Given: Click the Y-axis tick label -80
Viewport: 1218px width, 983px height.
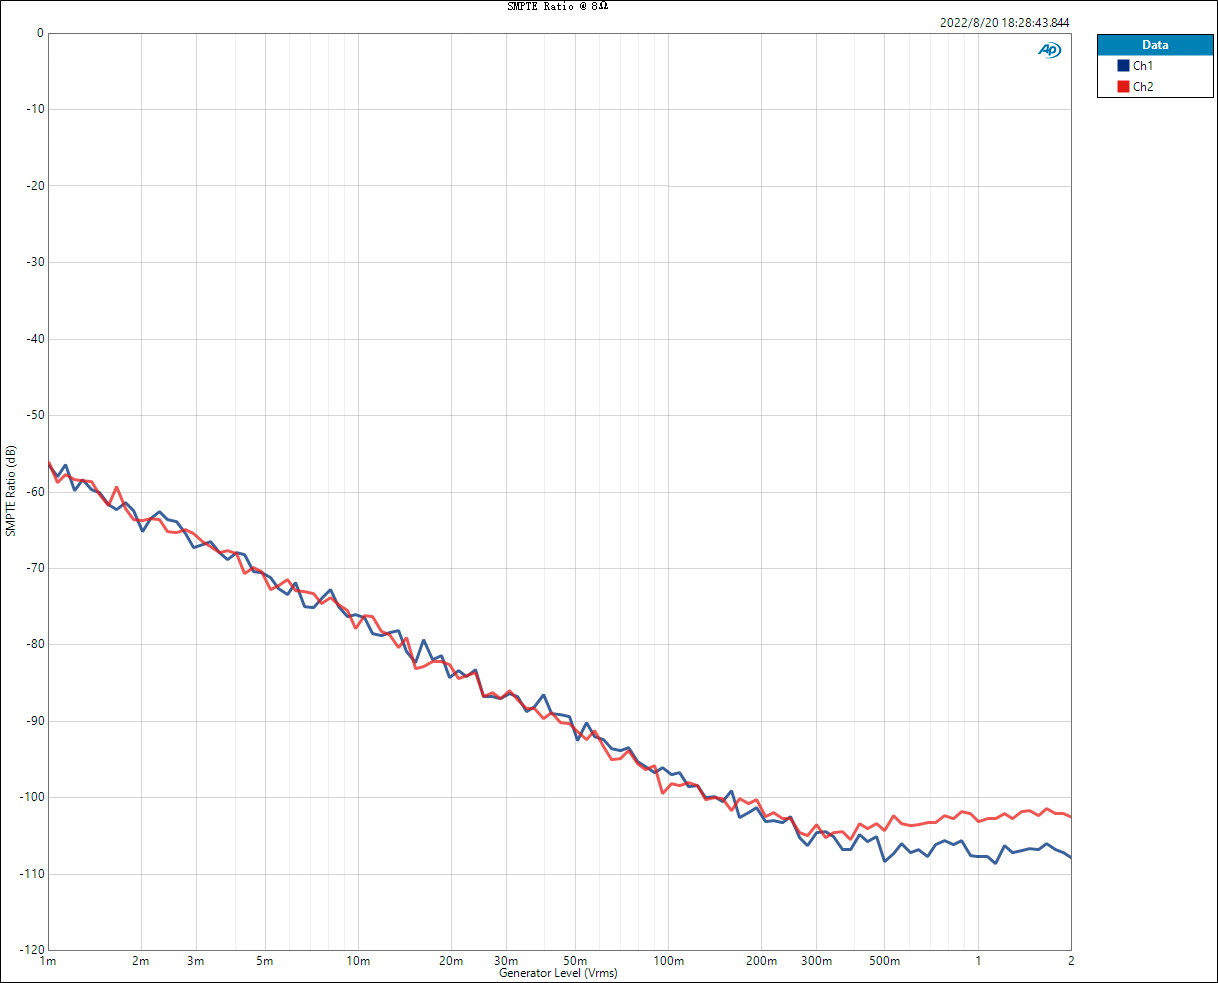Looking at the screenshot, I should tap(34, 645).
